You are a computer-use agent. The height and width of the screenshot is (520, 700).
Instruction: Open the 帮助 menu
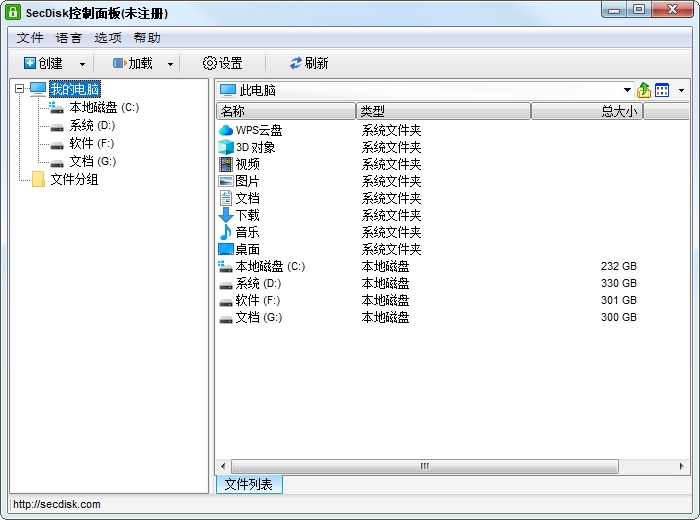pos(147,38)
